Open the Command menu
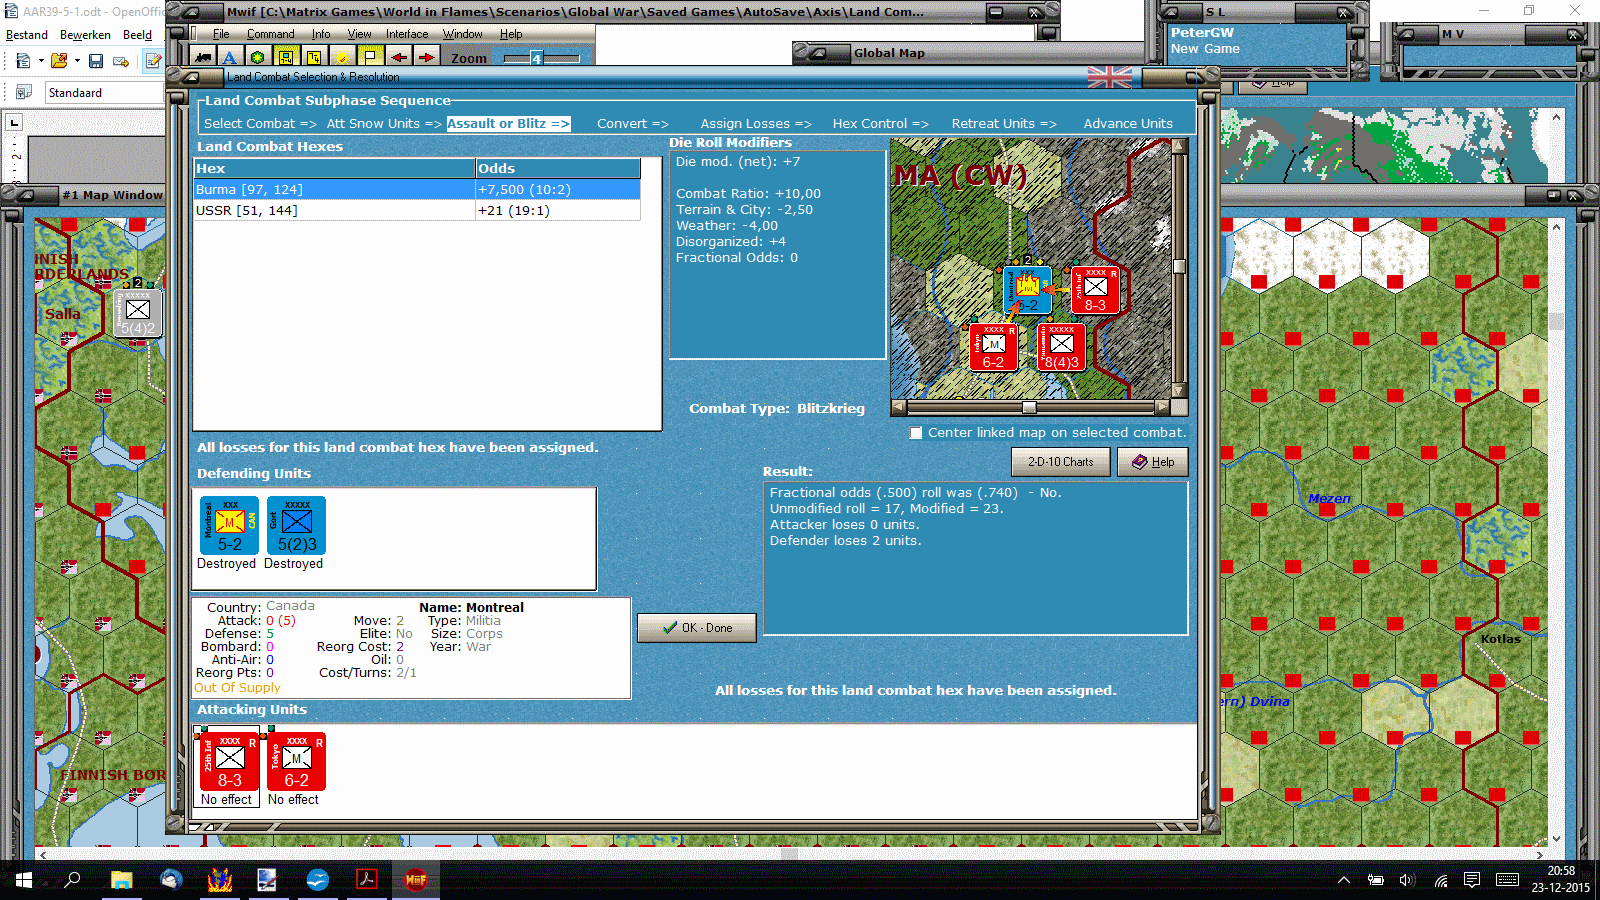The height and width of the screenshot is (900, 1600). 271,34
